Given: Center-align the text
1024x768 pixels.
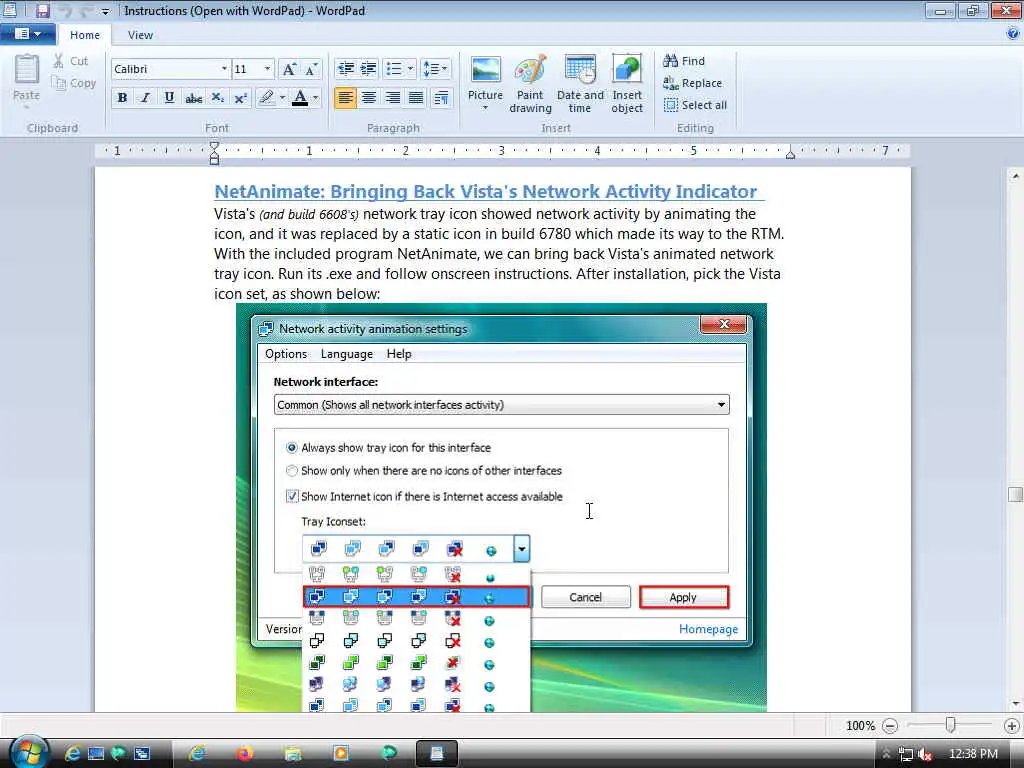Looking at the screenshot, I should point(369,98).
